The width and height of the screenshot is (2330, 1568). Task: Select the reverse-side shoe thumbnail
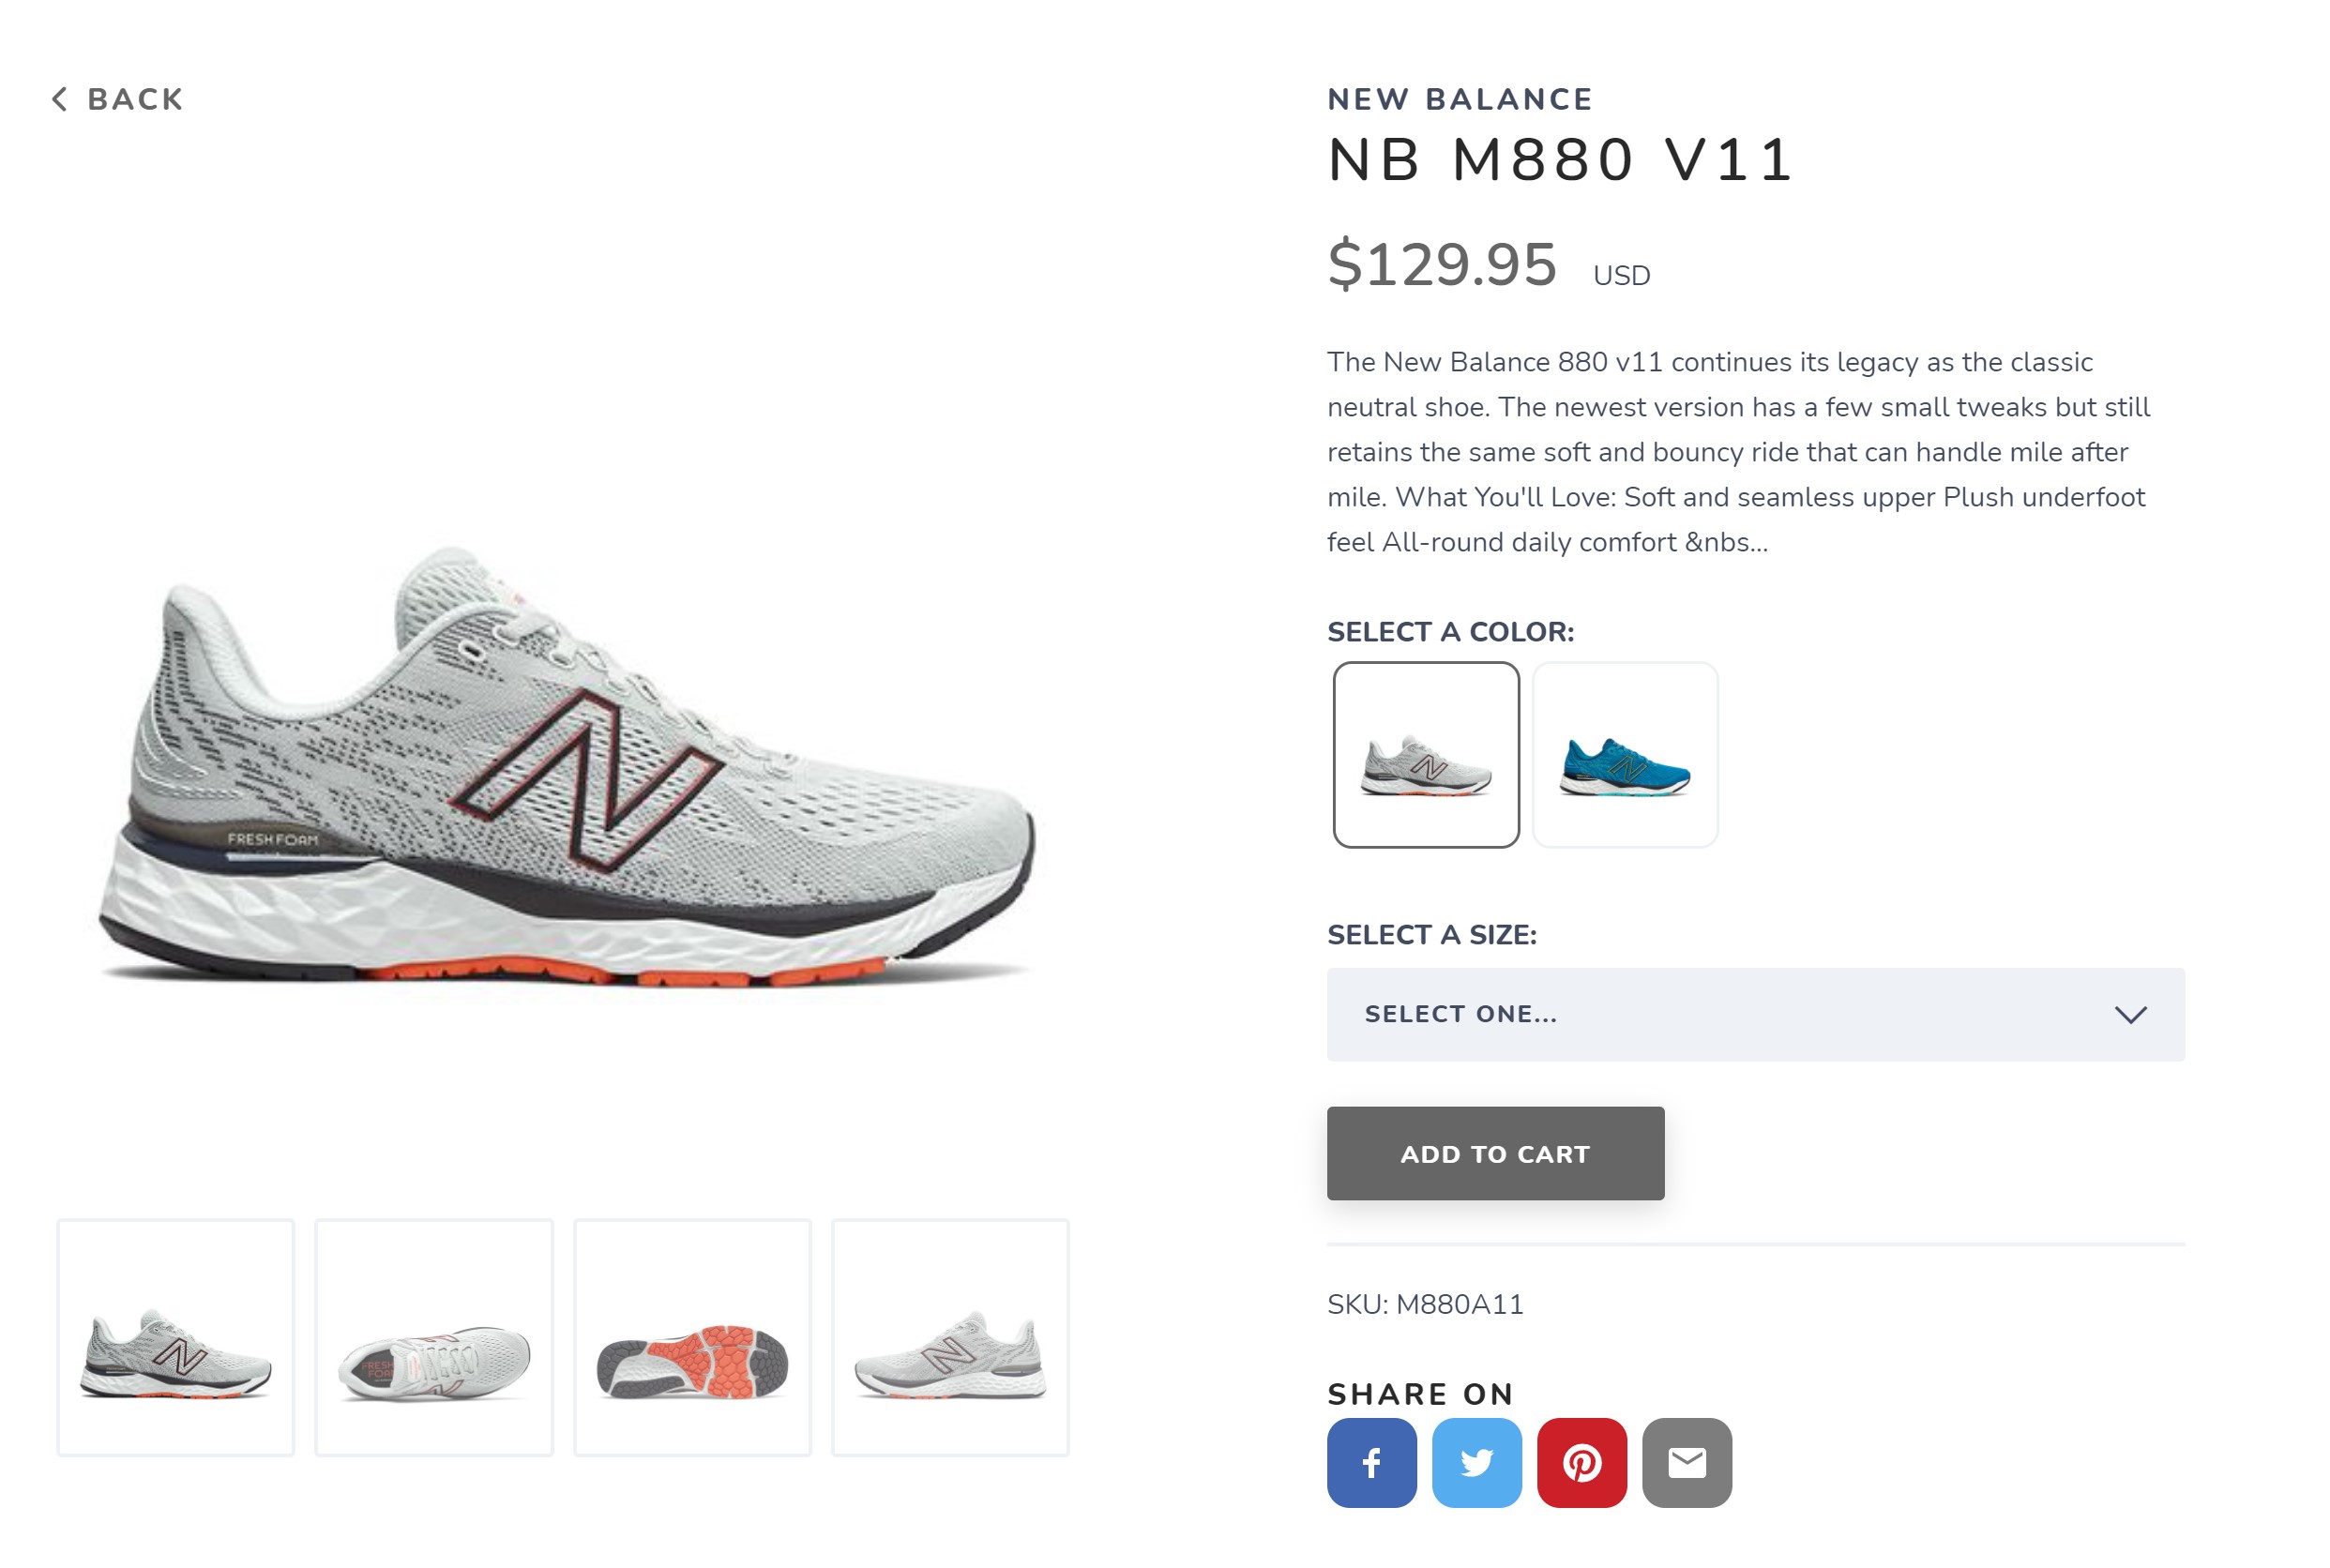(x=950, y=1337)
